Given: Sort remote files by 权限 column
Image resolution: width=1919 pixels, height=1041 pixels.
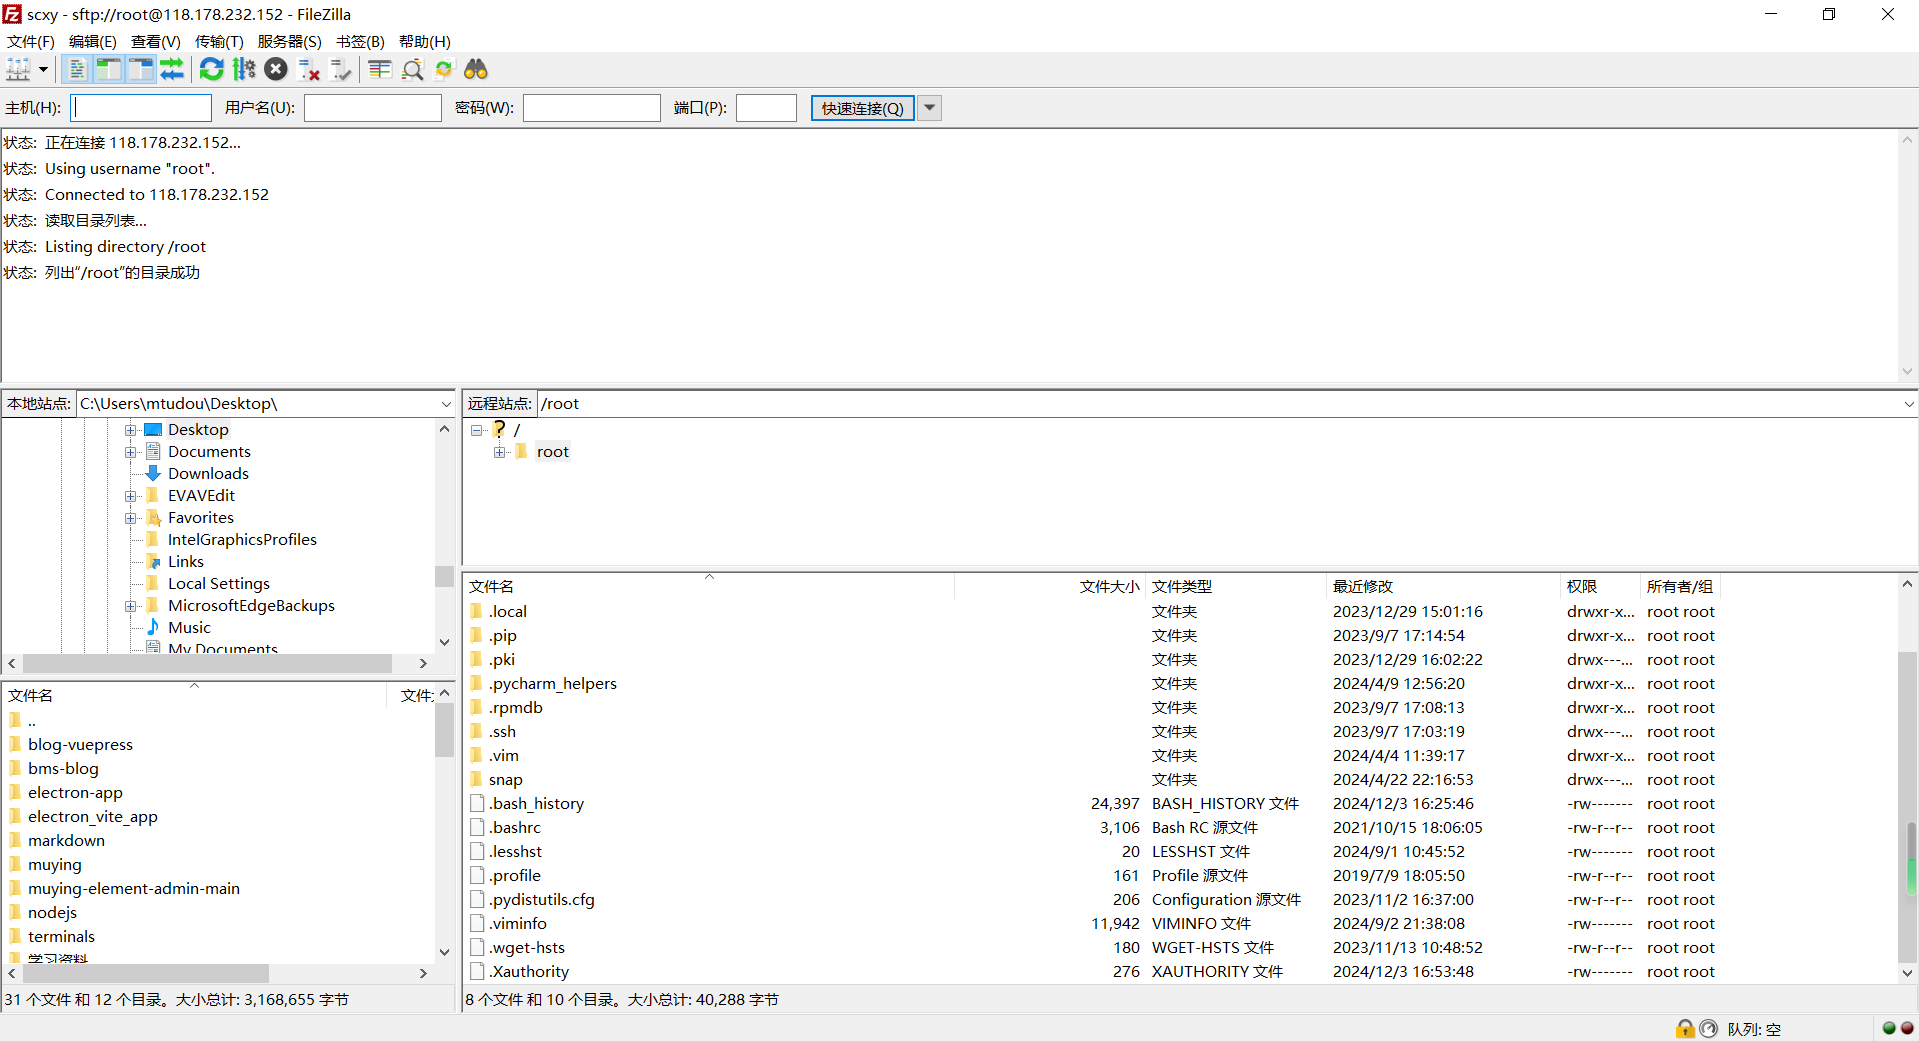Looking at the screenshot, I should click(1600, 586).
